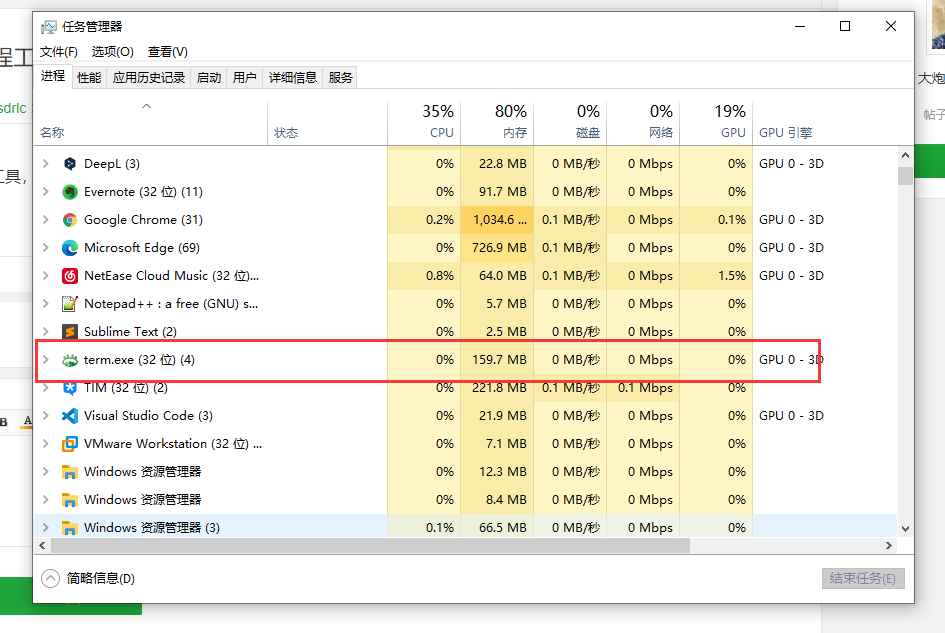Expand the Visual Studio Code (3) group

[x=46, y=416]
